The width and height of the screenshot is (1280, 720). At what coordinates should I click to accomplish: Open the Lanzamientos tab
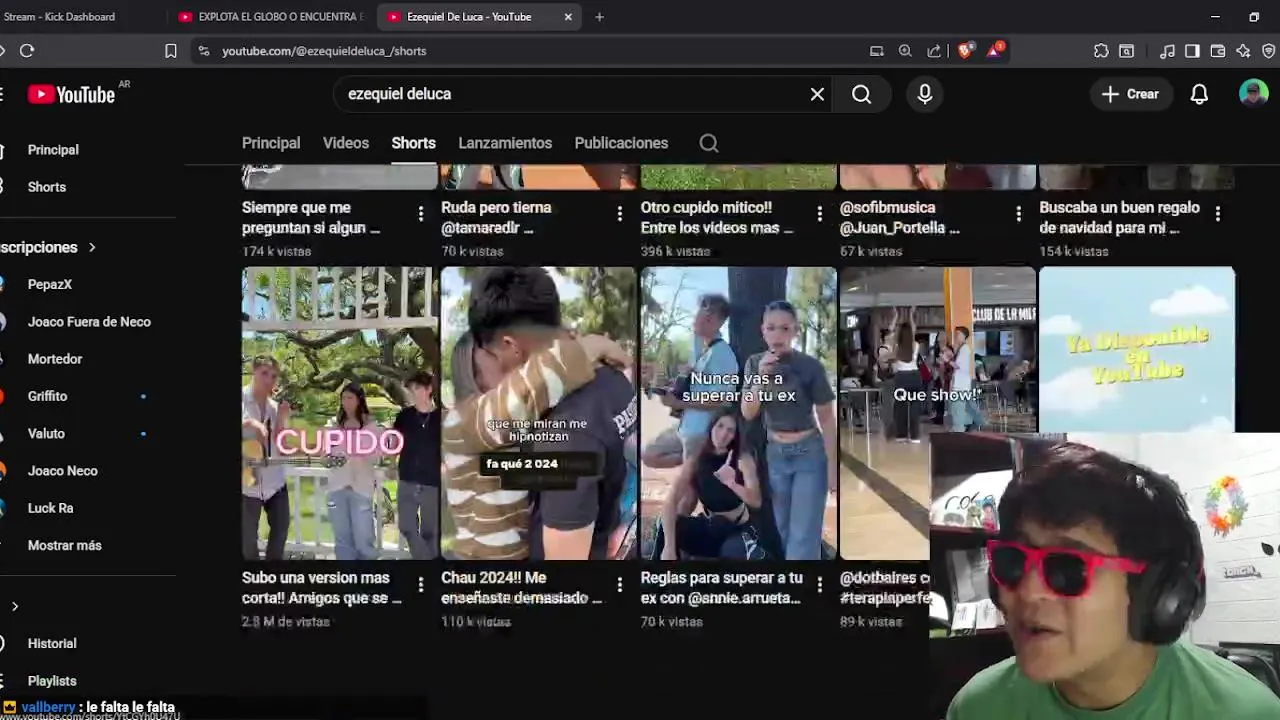pyautogui.click(x=505, y=143)
